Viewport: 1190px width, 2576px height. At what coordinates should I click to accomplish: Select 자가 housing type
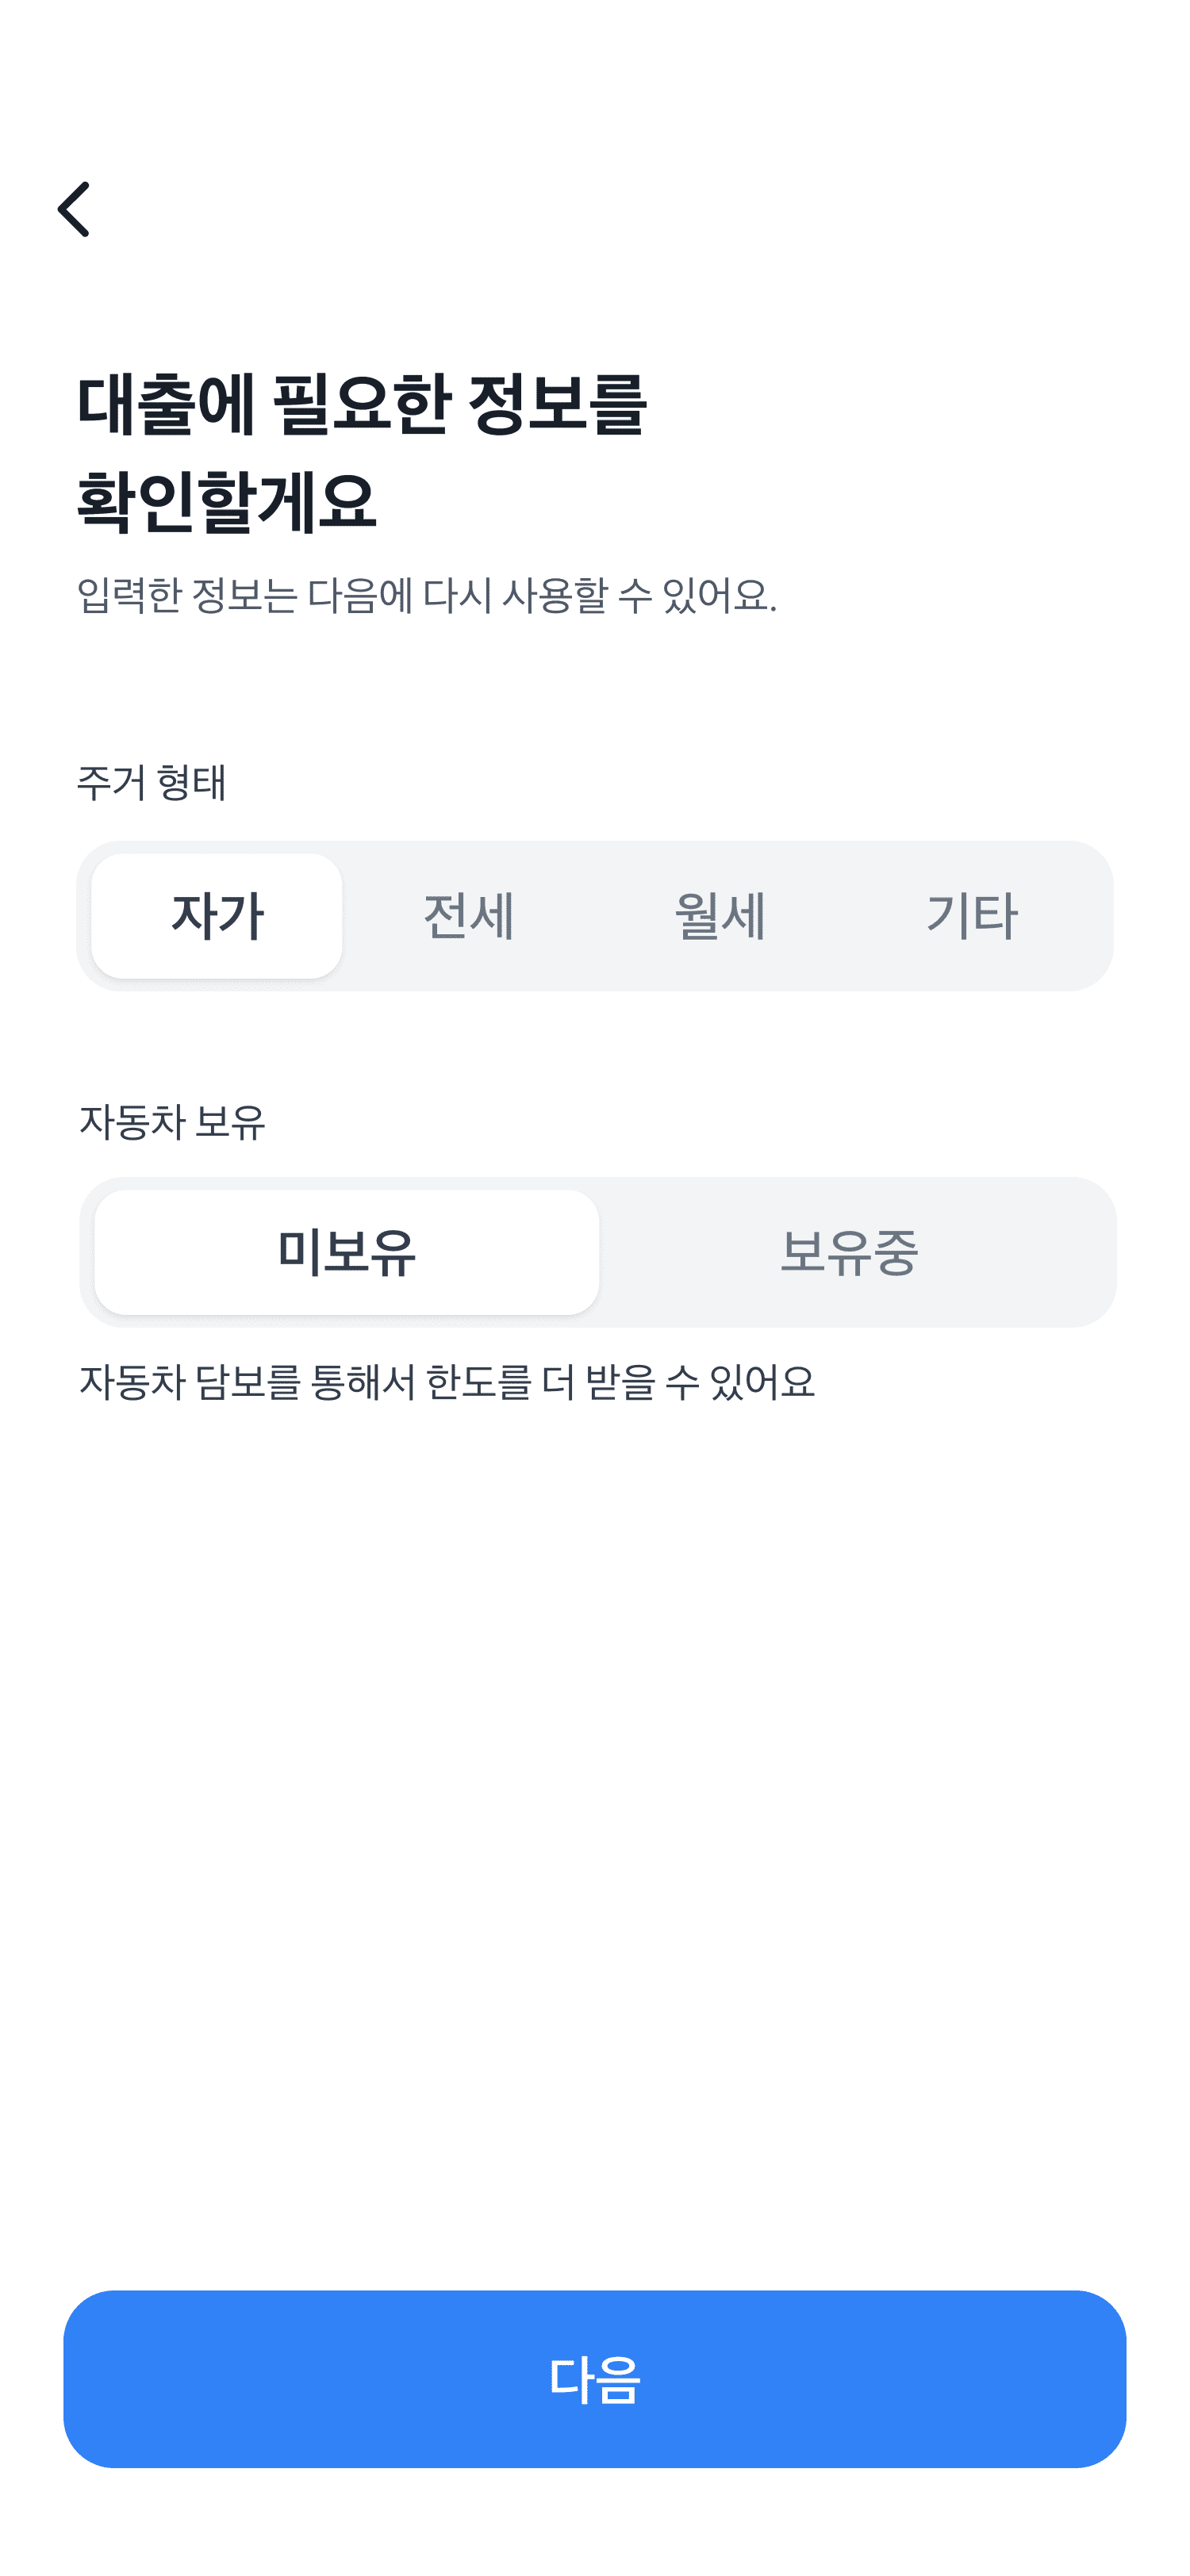coord(217,915)
